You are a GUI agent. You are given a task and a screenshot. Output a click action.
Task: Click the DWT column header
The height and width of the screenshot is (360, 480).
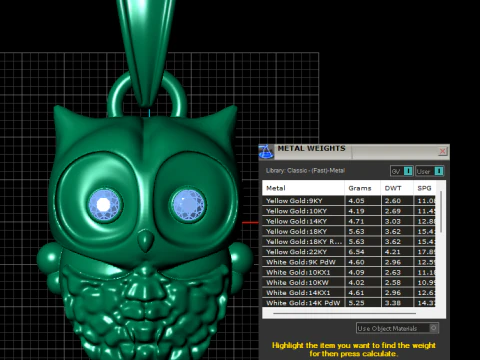tap(397, 188)
